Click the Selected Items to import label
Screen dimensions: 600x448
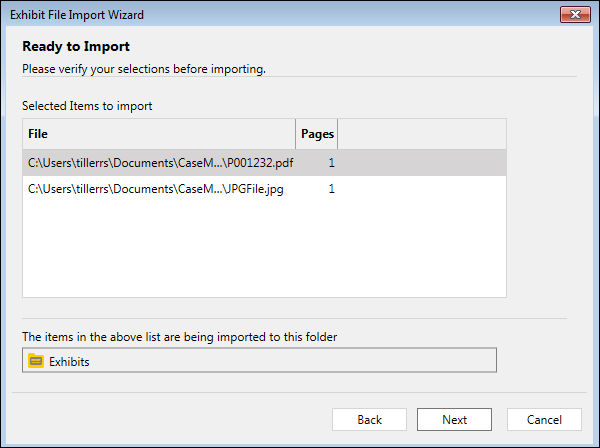click(87, 106)
